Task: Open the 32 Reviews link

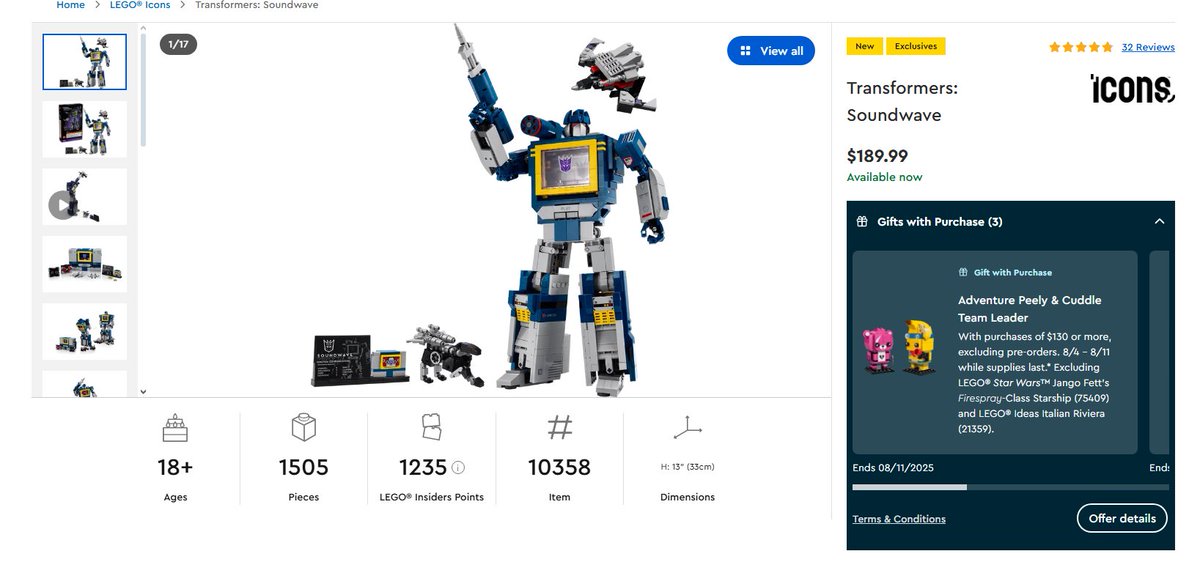Action: (x=1148, y=47)
